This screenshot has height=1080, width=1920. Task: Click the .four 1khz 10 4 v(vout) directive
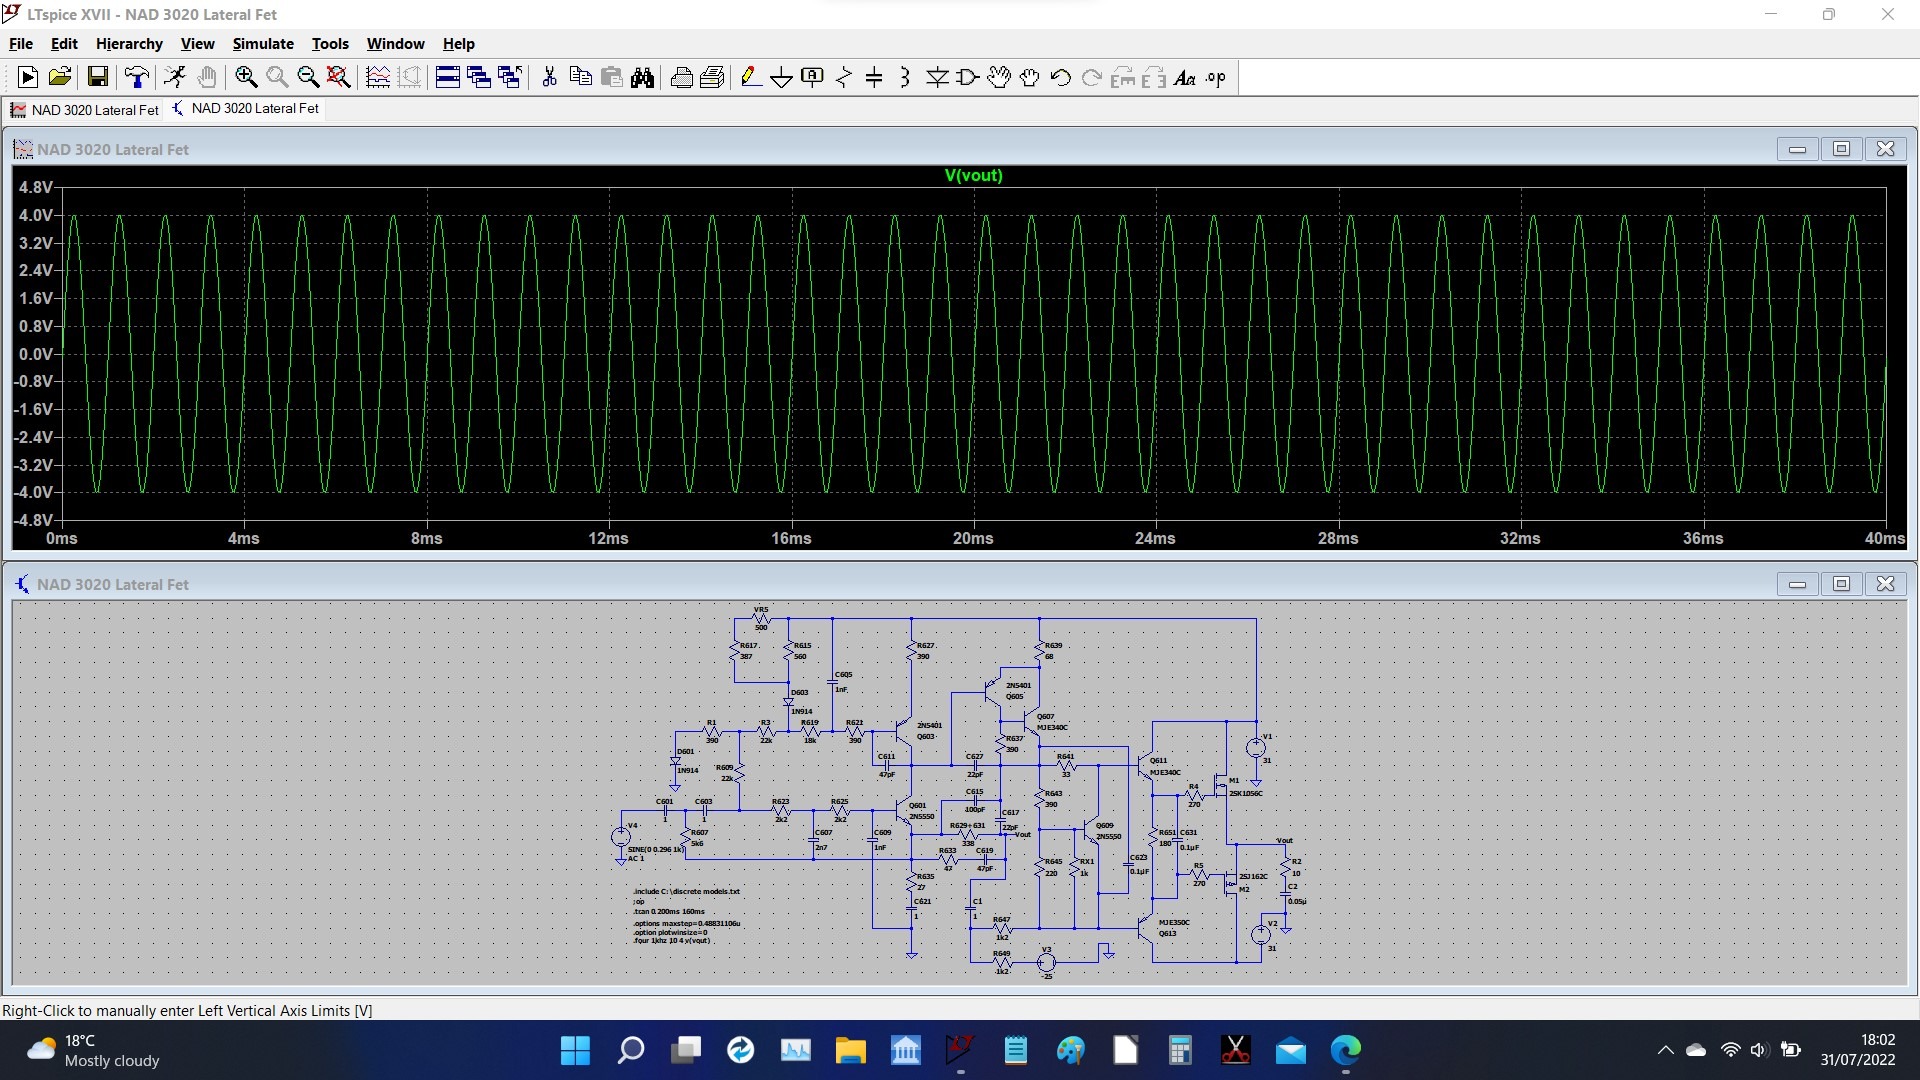672,940
